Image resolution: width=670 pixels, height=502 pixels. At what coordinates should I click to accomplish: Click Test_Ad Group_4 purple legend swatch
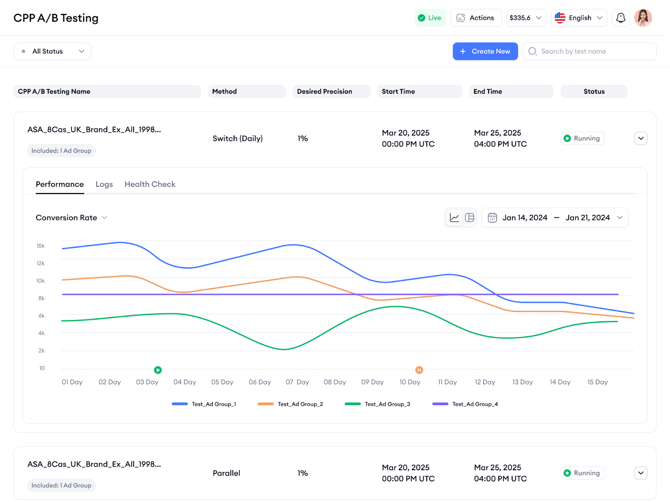click(440, 404)
